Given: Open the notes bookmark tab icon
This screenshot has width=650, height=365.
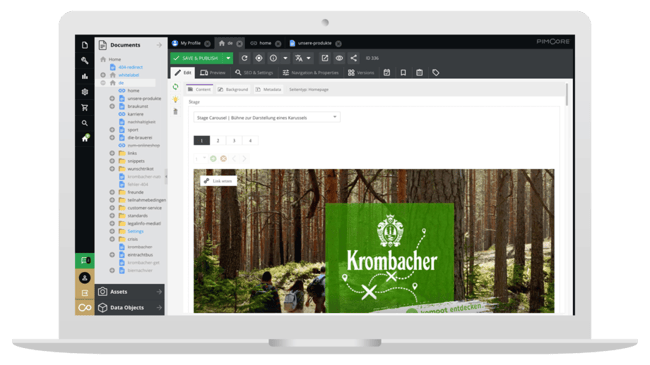Looking at the screenshot, I should pos(403,73).
